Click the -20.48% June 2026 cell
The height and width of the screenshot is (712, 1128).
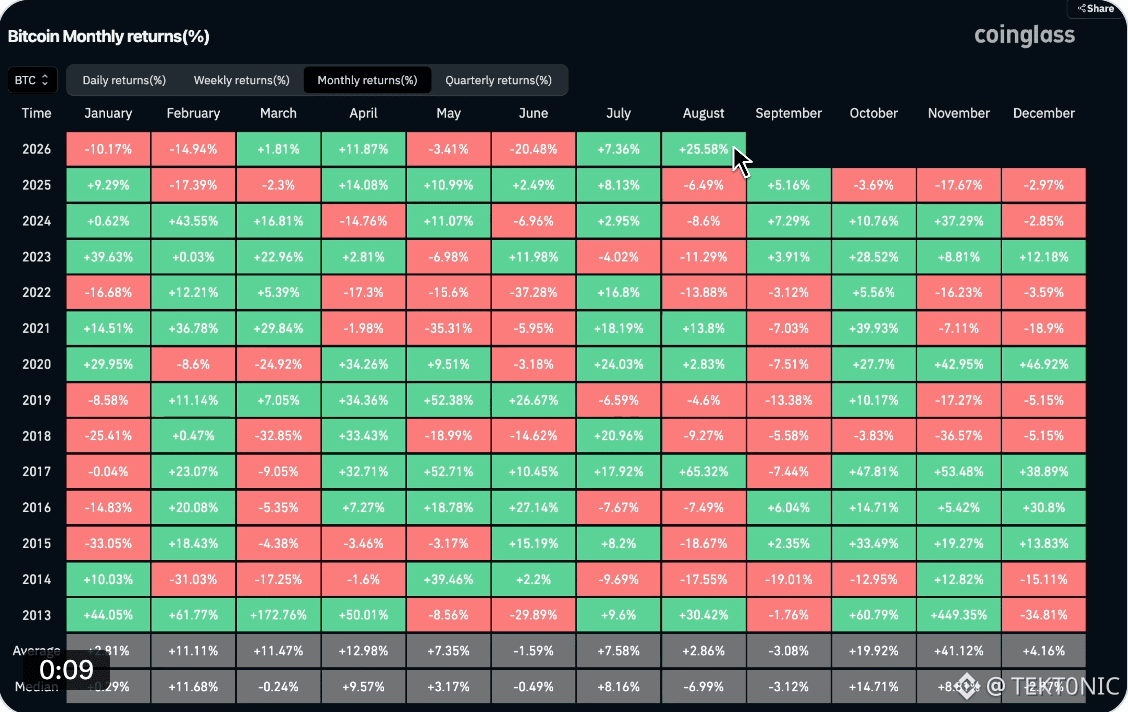point(533,149)
